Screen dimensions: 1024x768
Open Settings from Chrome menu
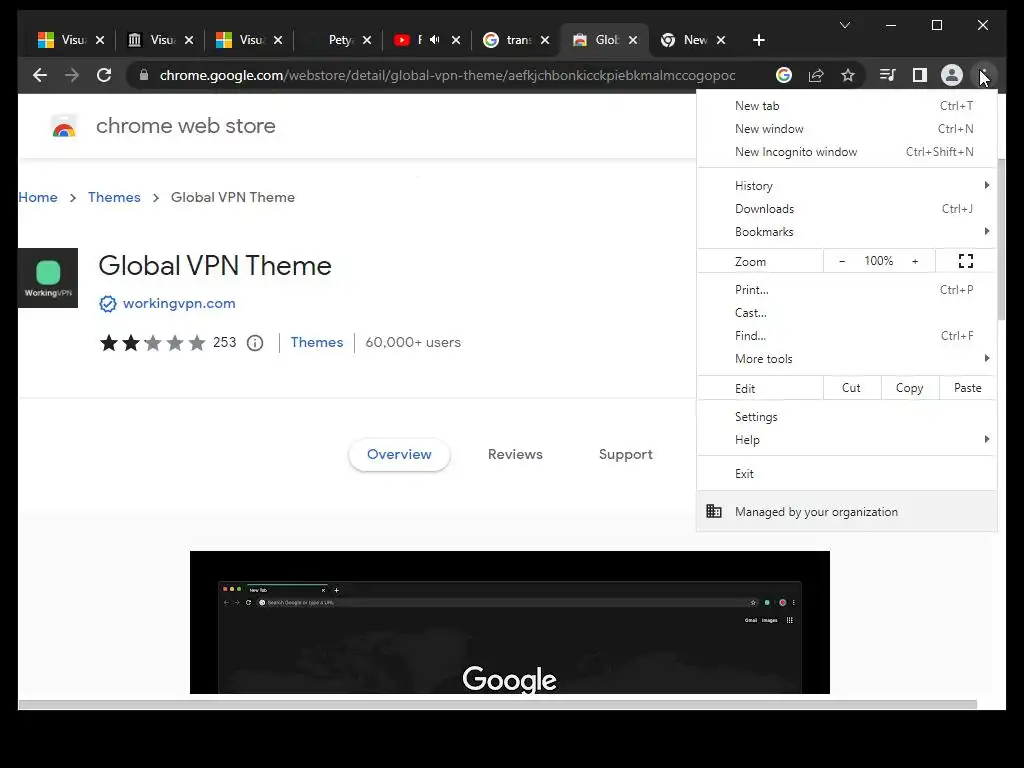pos(847,417)
